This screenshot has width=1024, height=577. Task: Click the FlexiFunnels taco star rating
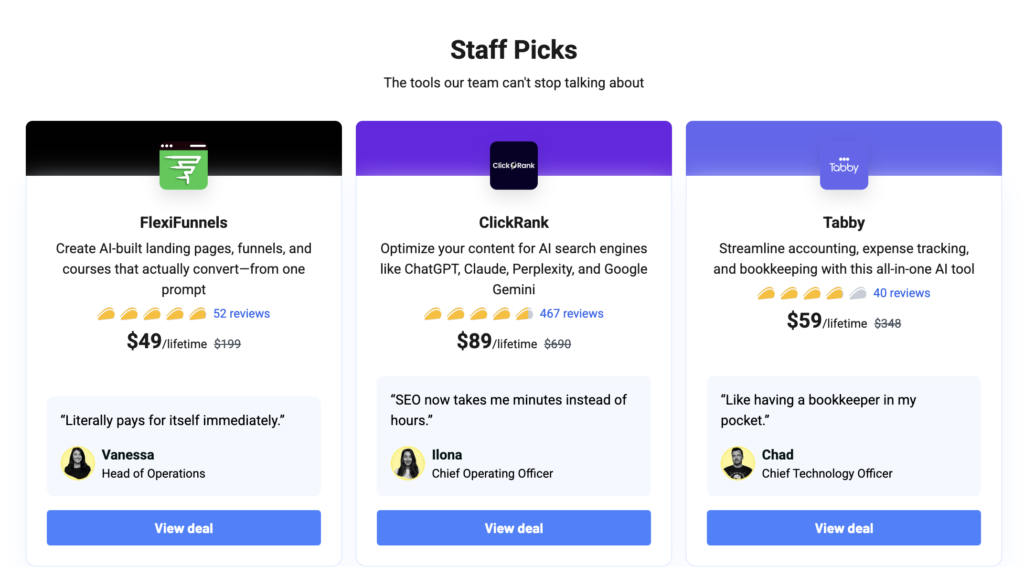152,314
